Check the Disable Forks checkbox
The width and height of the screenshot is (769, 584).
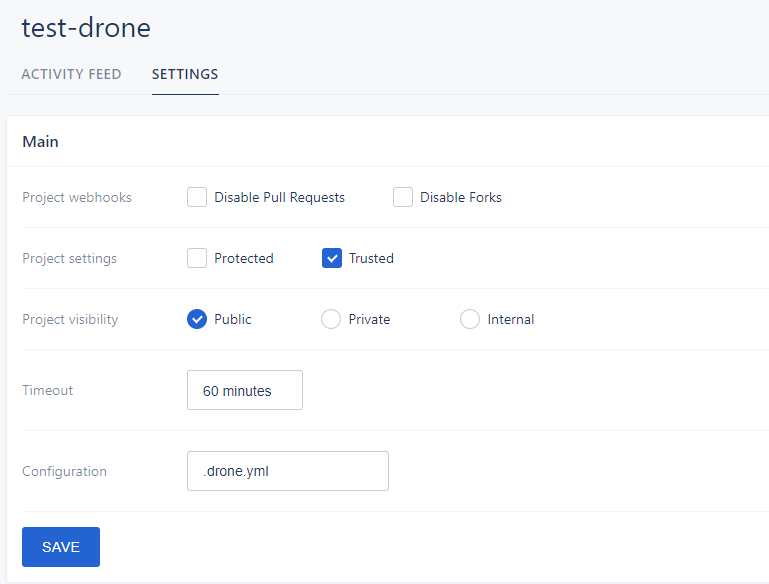tap(403, 197)
